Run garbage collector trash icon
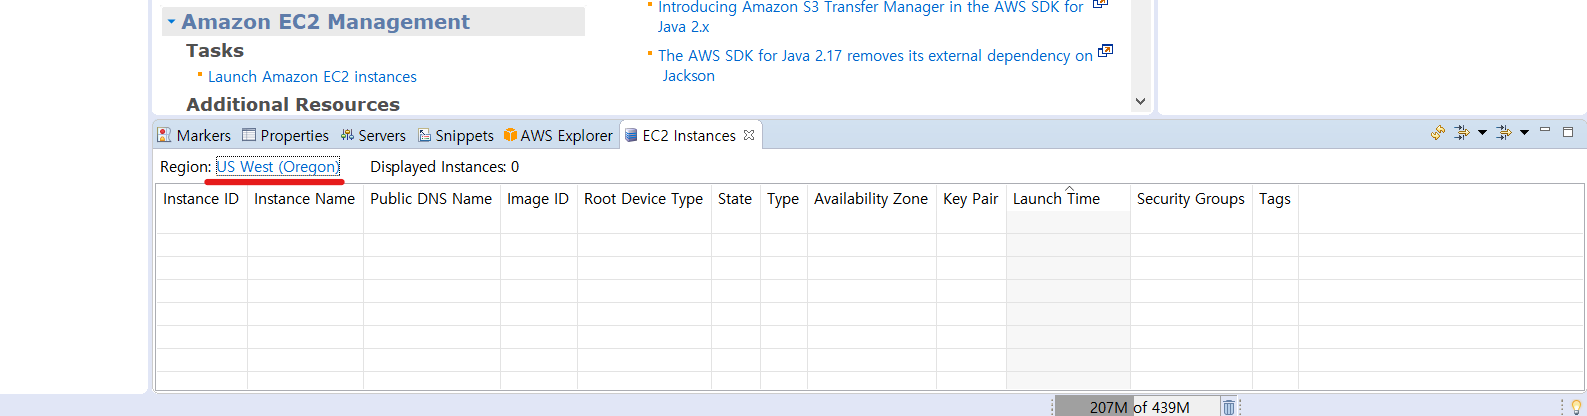 [1228, 407]
